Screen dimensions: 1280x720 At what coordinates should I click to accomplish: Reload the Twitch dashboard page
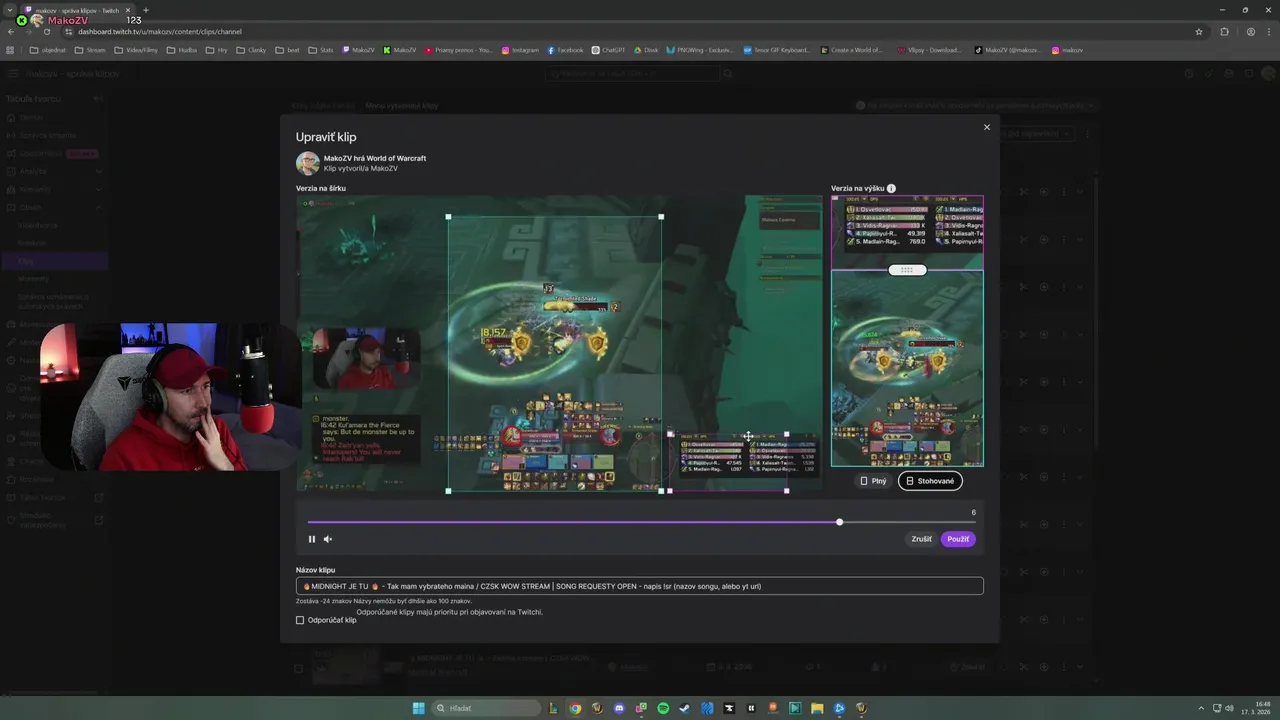click(x=47, y=31)
